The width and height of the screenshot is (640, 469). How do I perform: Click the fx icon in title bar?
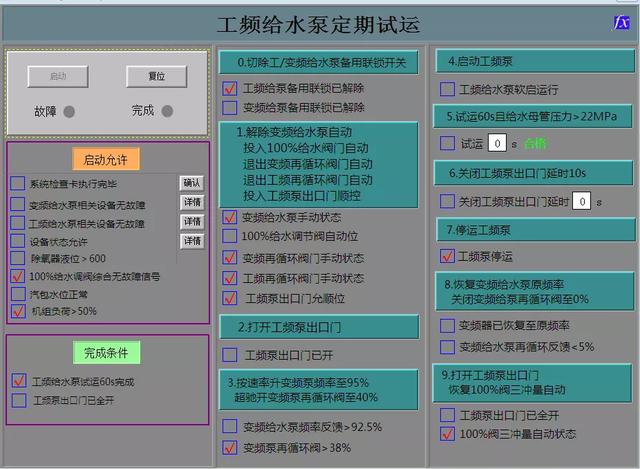click(621, 23)
